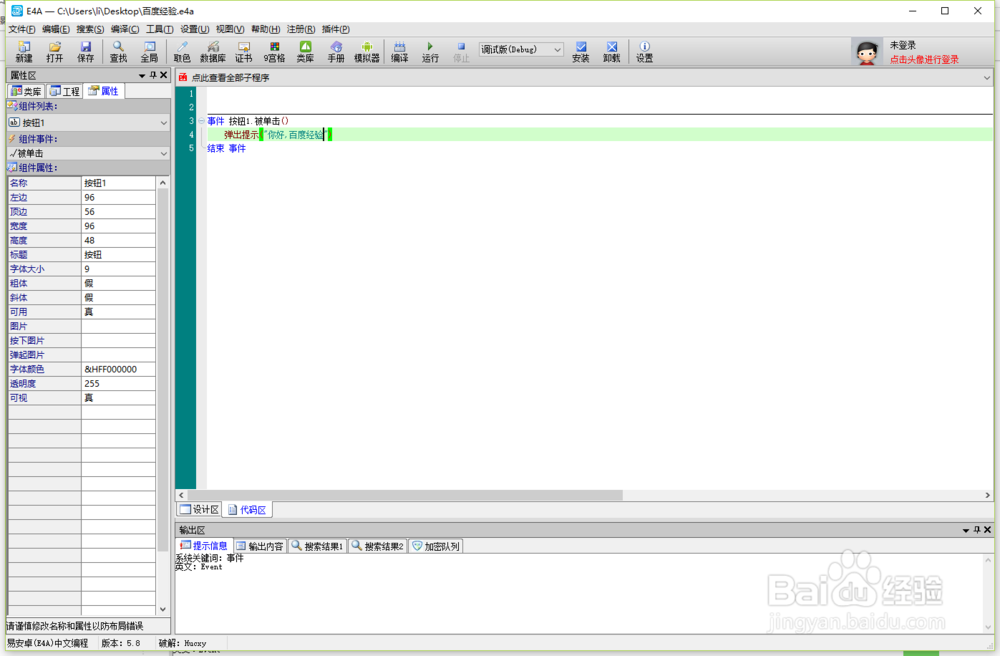
Task: Click the 卸载 uninstall icon
Action: [x=612, y=52]
